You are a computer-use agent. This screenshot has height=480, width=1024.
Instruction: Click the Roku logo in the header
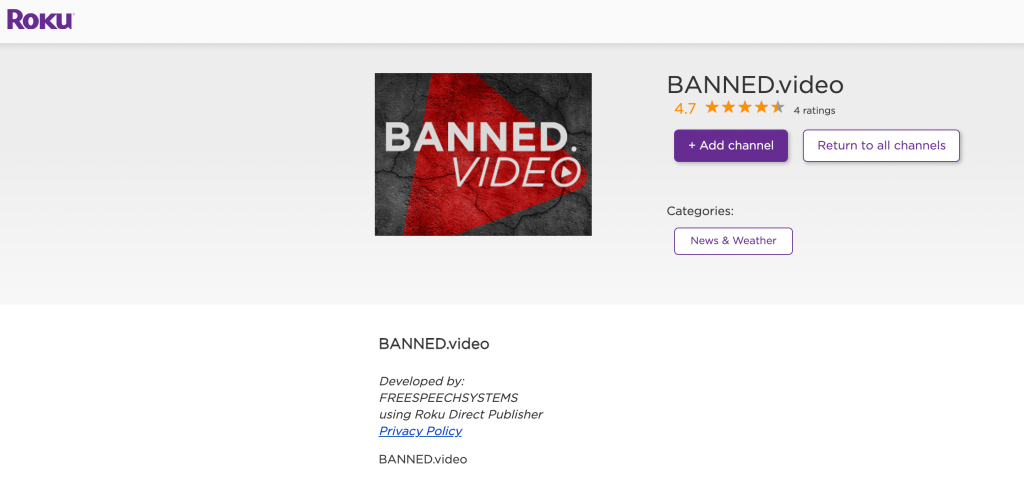click(x=40, y=20)
